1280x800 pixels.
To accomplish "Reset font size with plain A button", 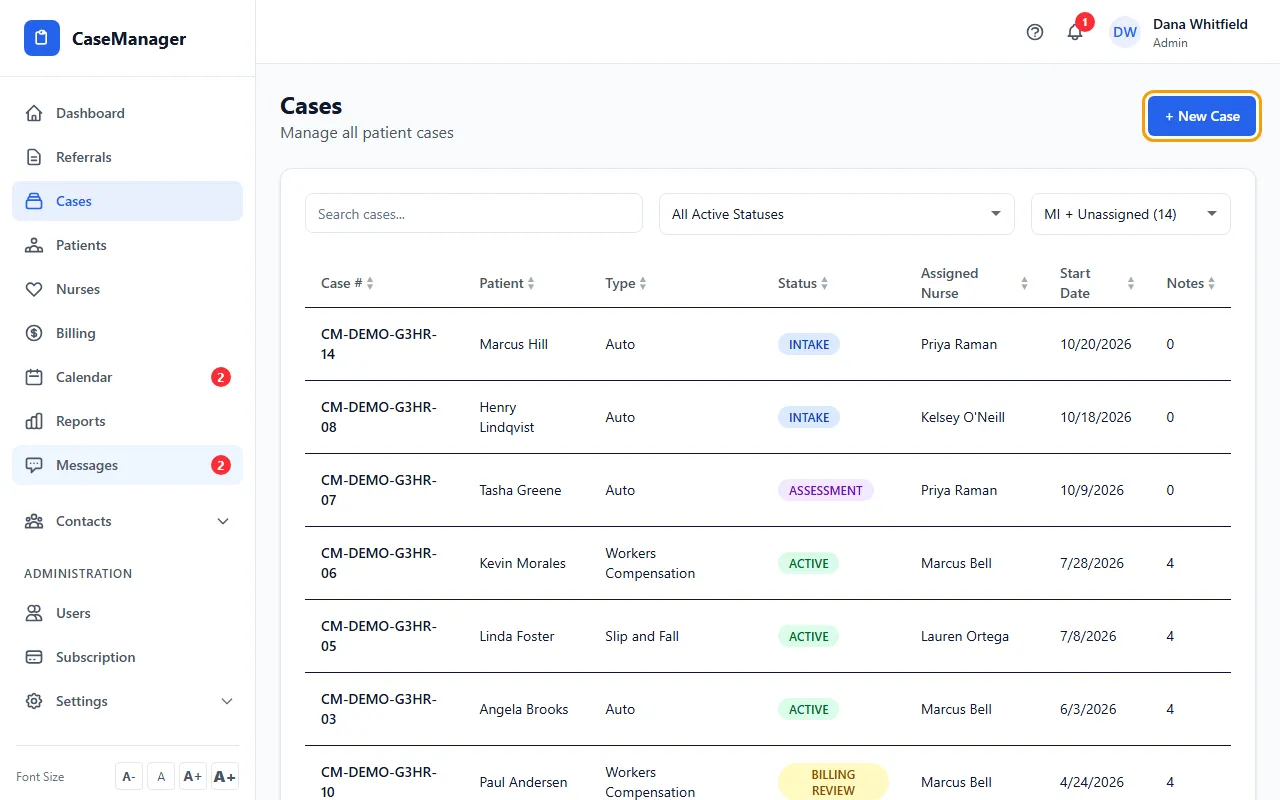I will pyautogui.click(x=161, y=777).
